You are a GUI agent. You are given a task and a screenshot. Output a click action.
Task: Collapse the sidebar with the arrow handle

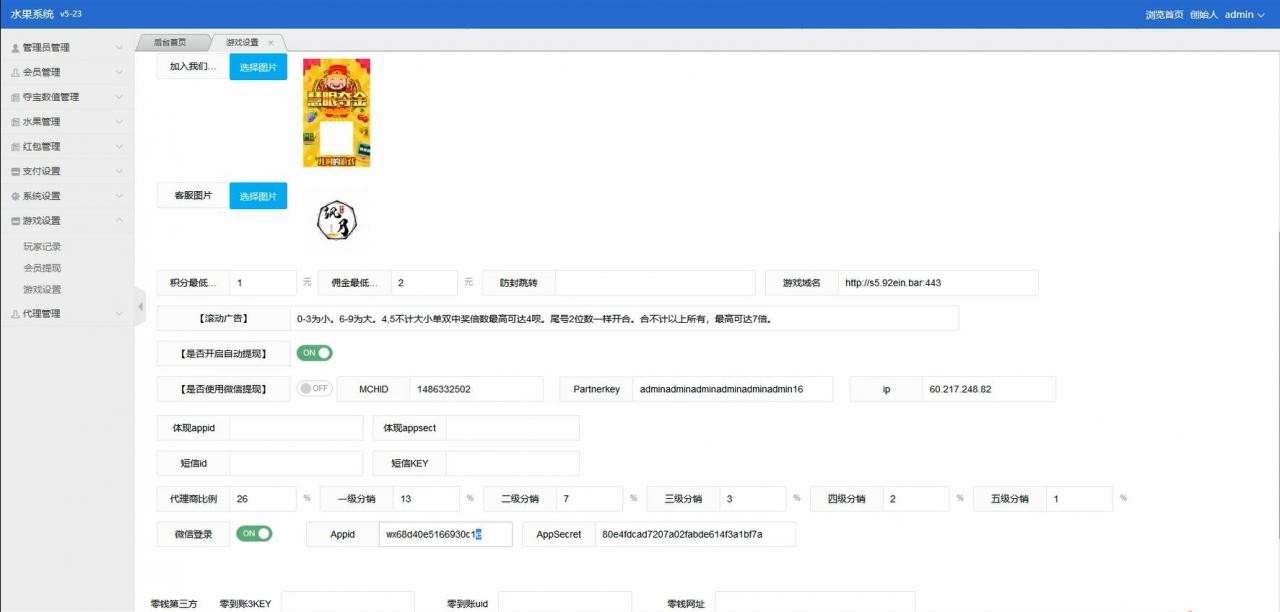pos(140,306)
